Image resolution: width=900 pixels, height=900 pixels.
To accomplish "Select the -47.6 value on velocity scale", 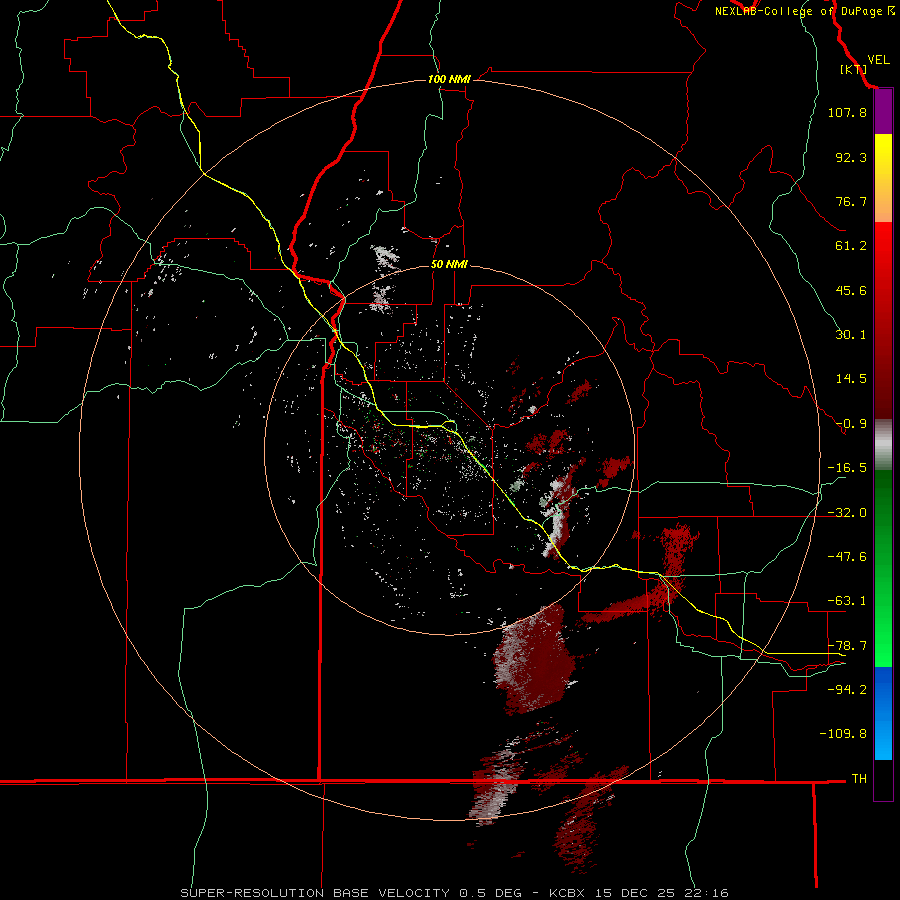I will click(847, 557).
